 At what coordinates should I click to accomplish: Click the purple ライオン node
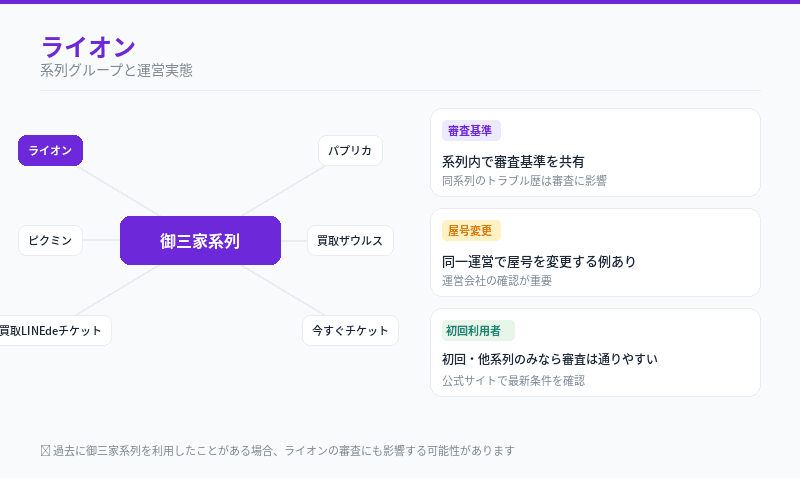[x=51, y=150]
